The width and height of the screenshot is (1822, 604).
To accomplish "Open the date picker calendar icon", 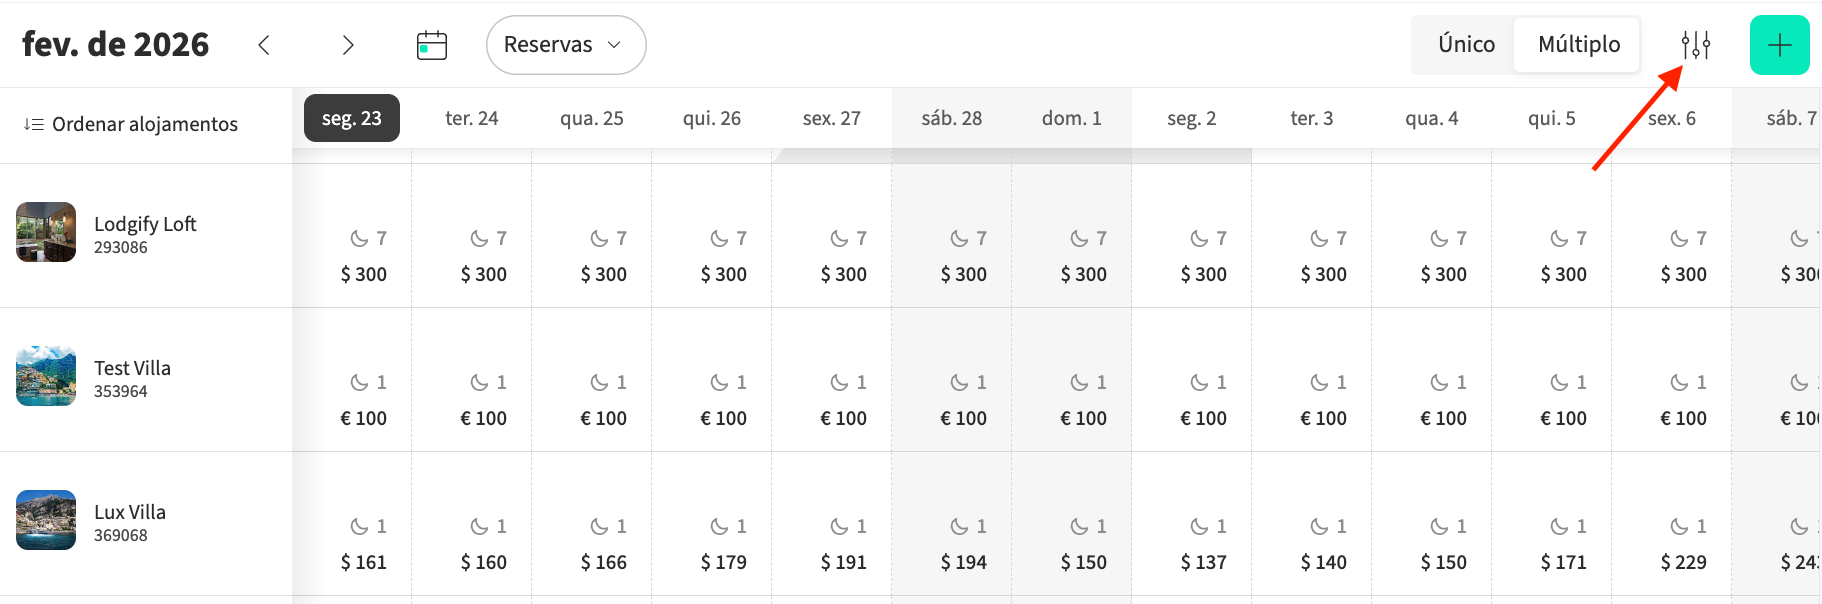I will [x=432, y=45].
